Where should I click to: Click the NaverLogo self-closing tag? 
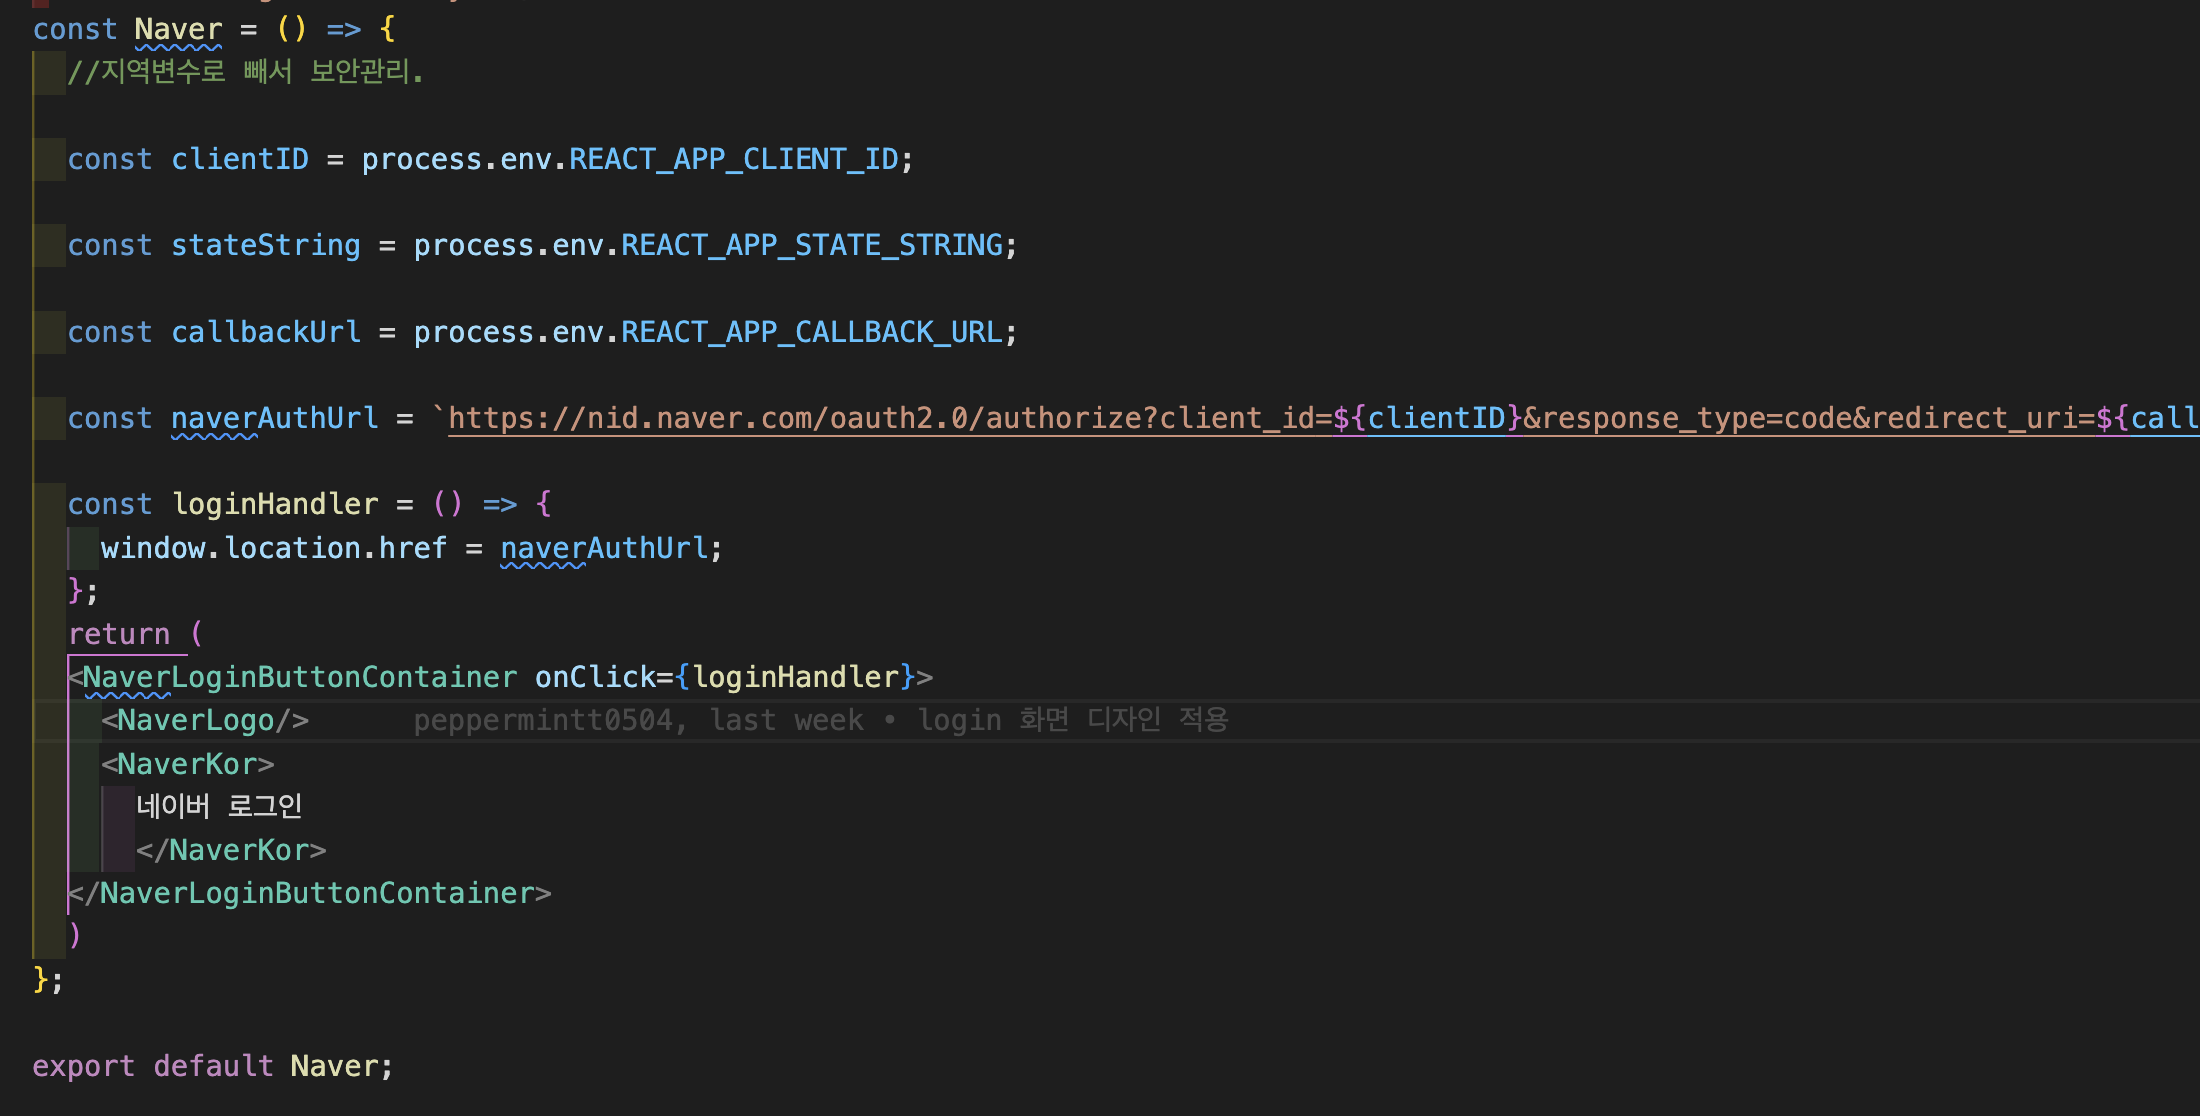[x=205, y=720]
